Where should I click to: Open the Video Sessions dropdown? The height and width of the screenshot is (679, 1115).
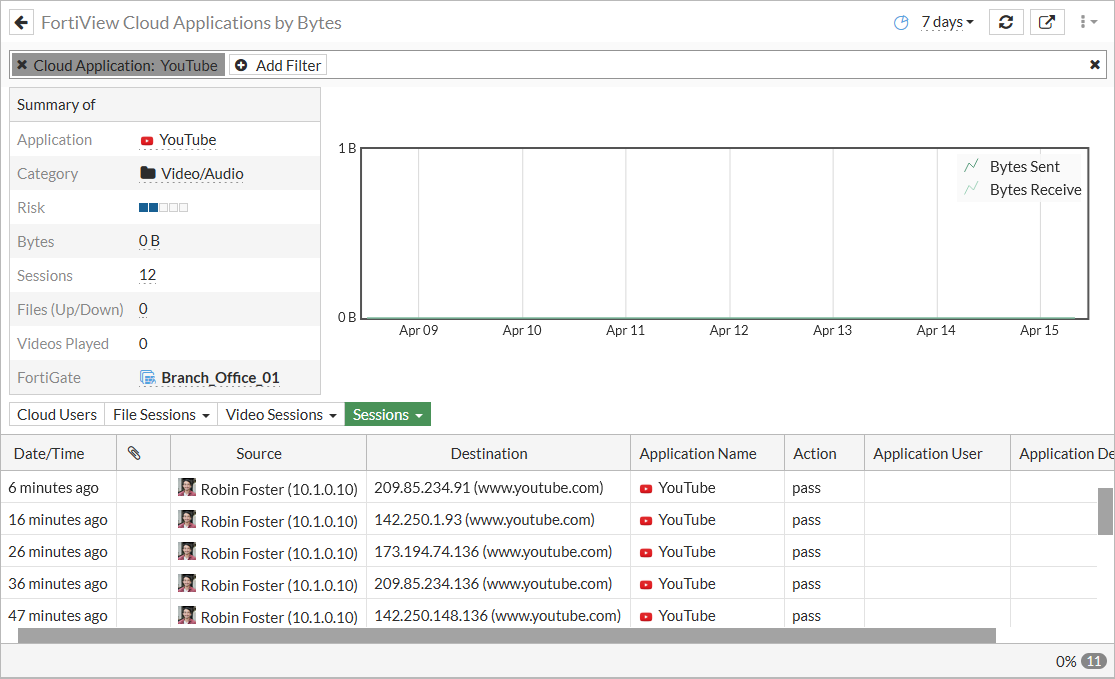tap(281, 415)
